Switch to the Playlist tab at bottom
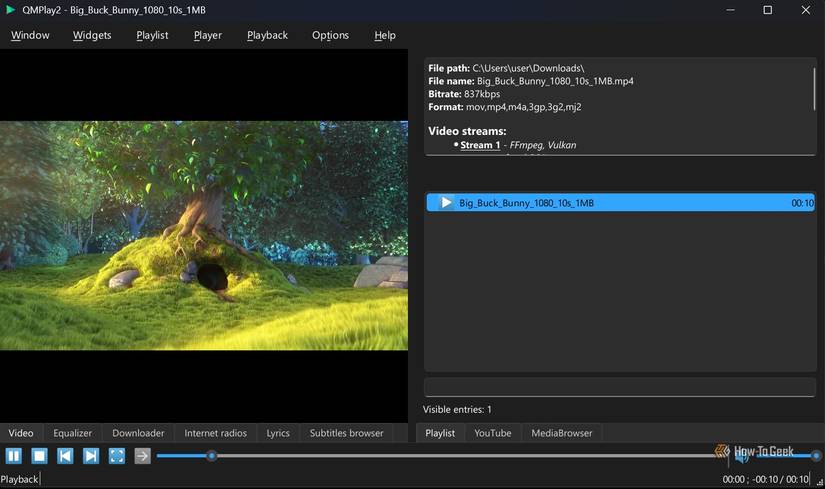 [x=440, y=433]
